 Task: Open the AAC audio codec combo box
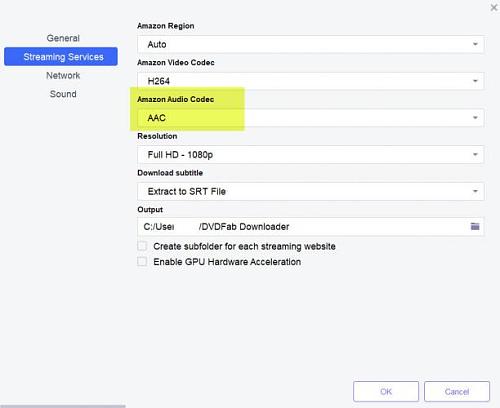(x=310, y=118)
